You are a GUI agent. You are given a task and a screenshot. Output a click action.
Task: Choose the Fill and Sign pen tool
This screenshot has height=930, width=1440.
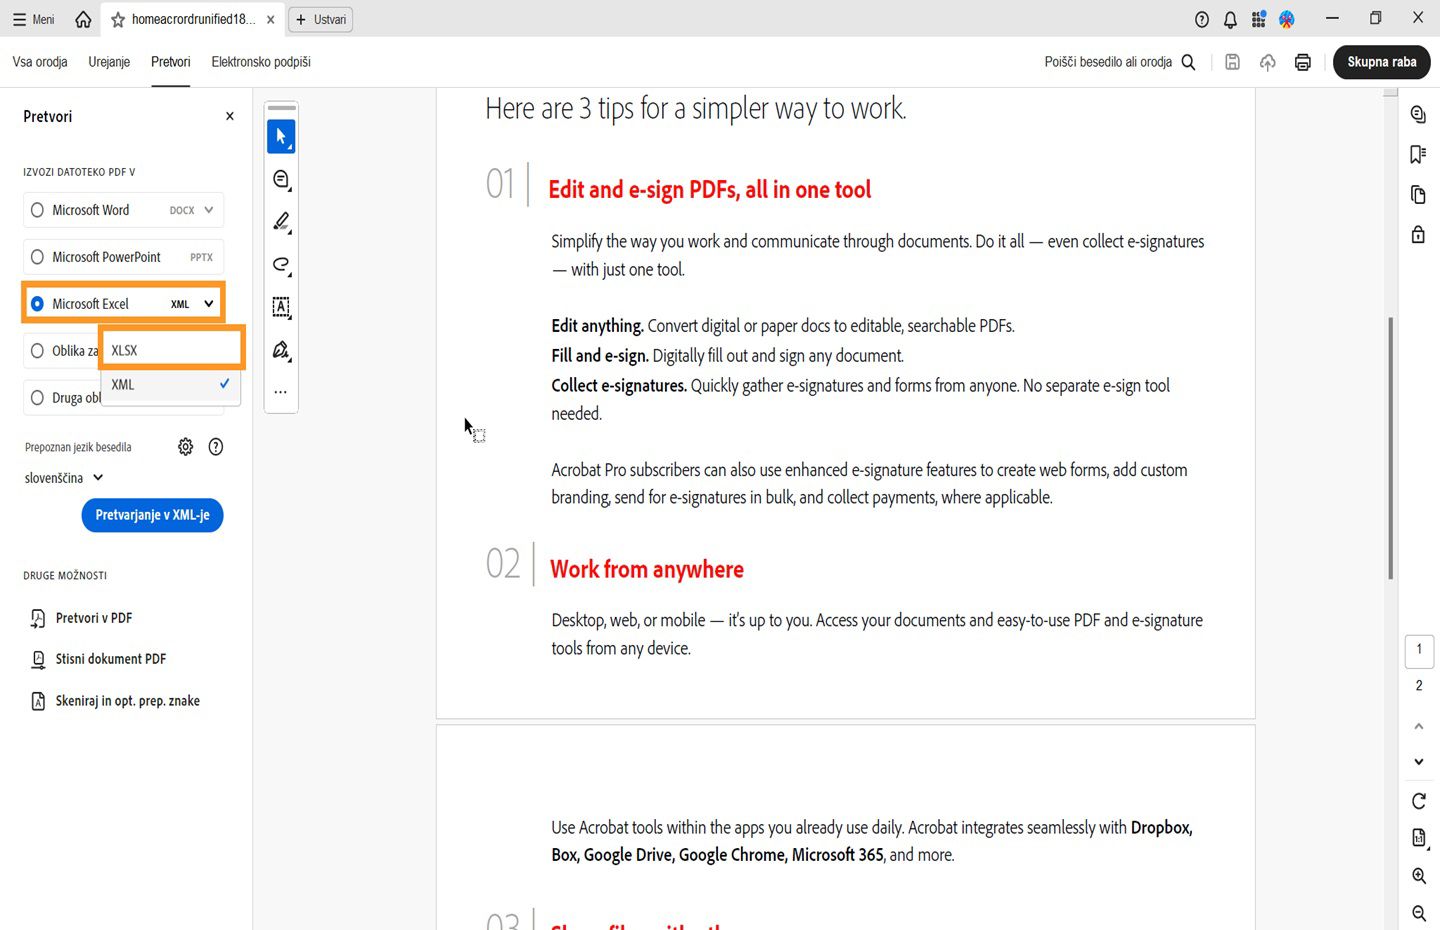pyautogui.click(x=281, y=350)
